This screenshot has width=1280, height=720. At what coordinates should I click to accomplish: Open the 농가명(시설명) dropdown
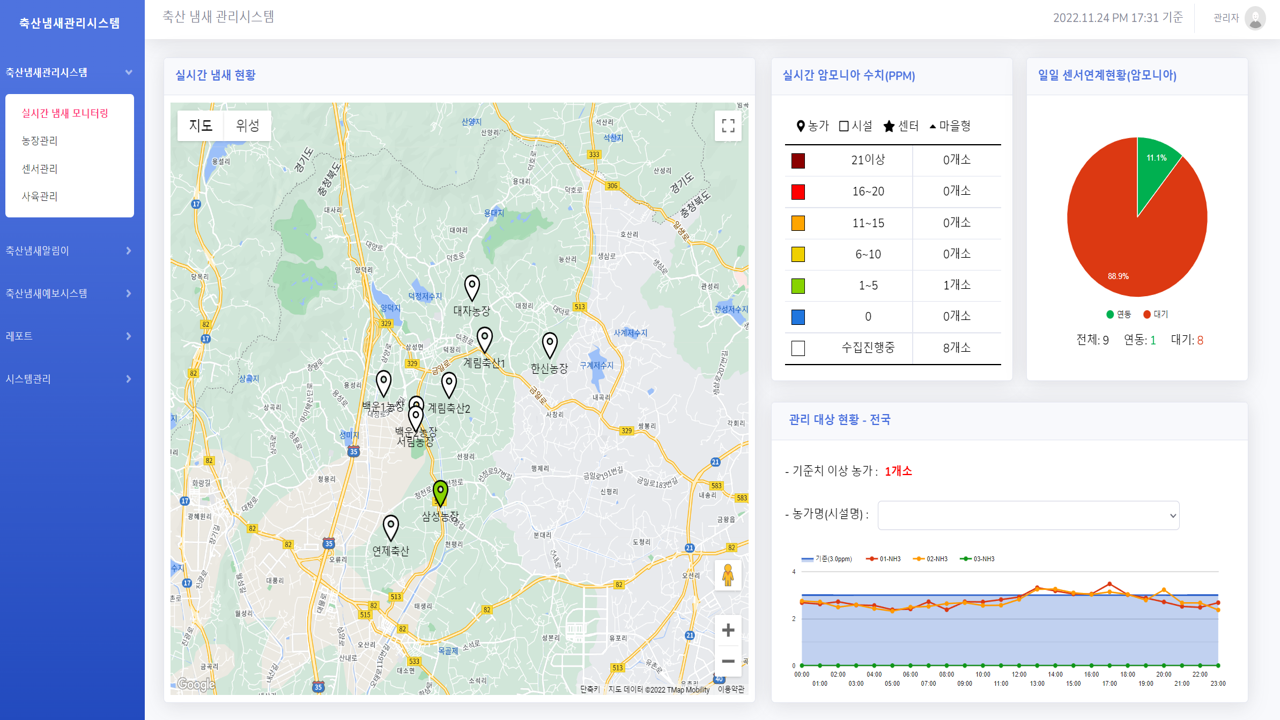coord(1028,515)
